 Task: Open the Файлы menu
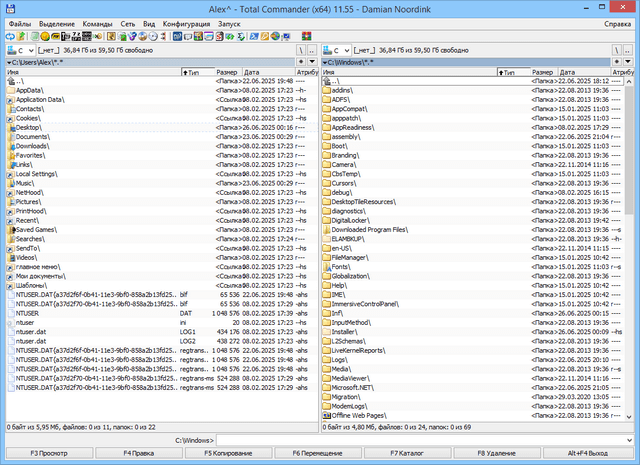tap(18, 23)
